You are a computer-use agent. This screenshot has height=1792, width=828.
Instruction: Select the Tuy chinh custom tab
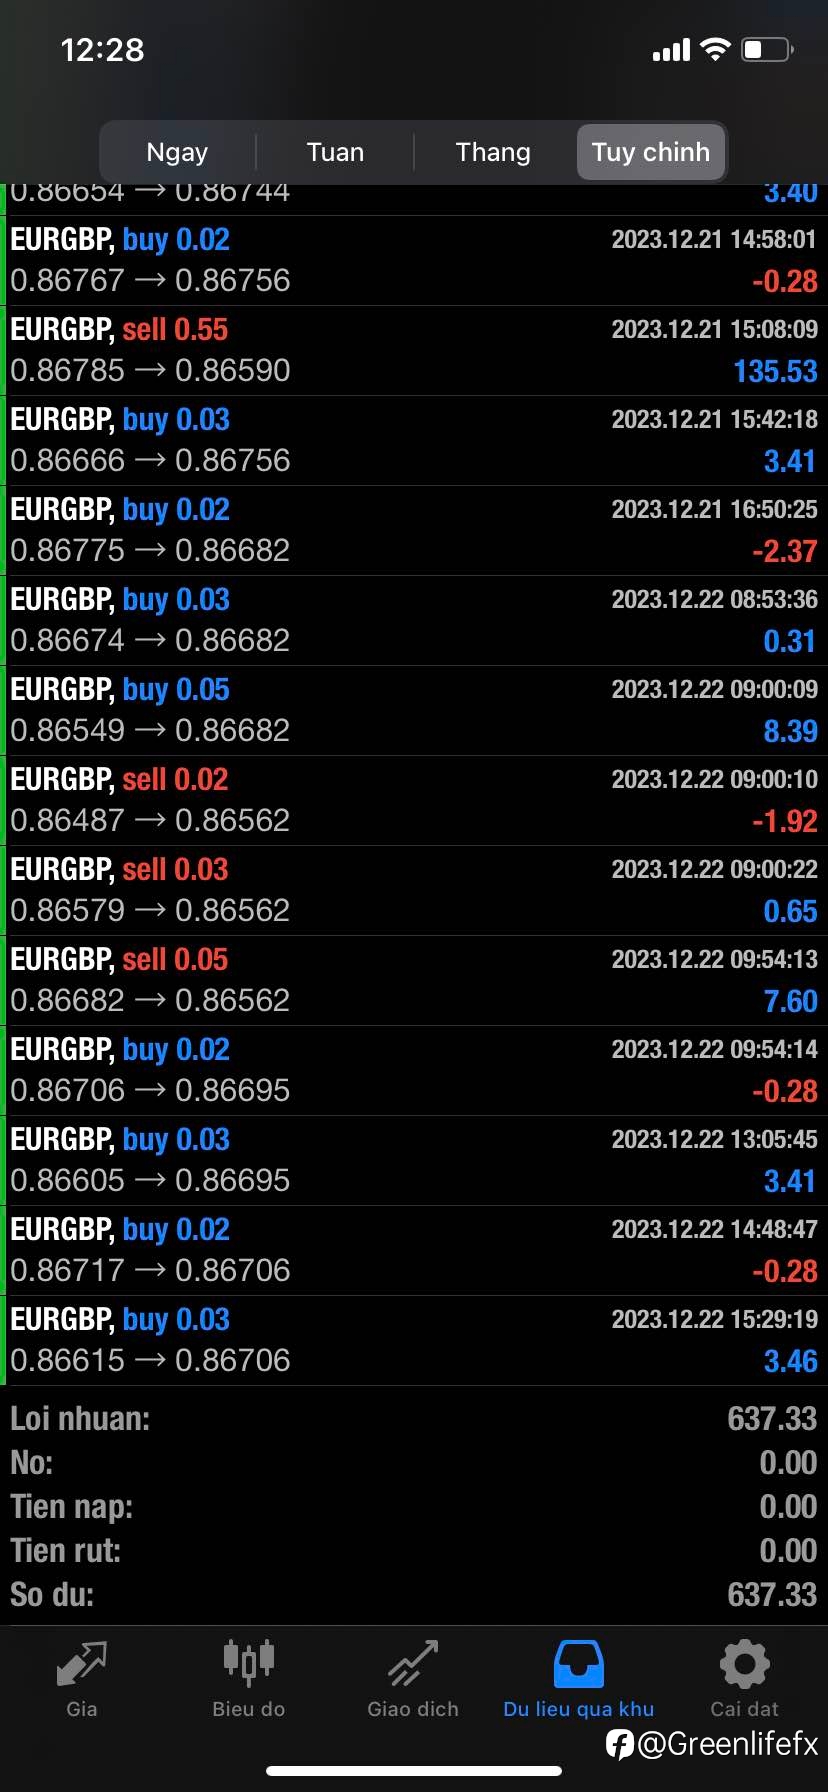coord(651,152)
